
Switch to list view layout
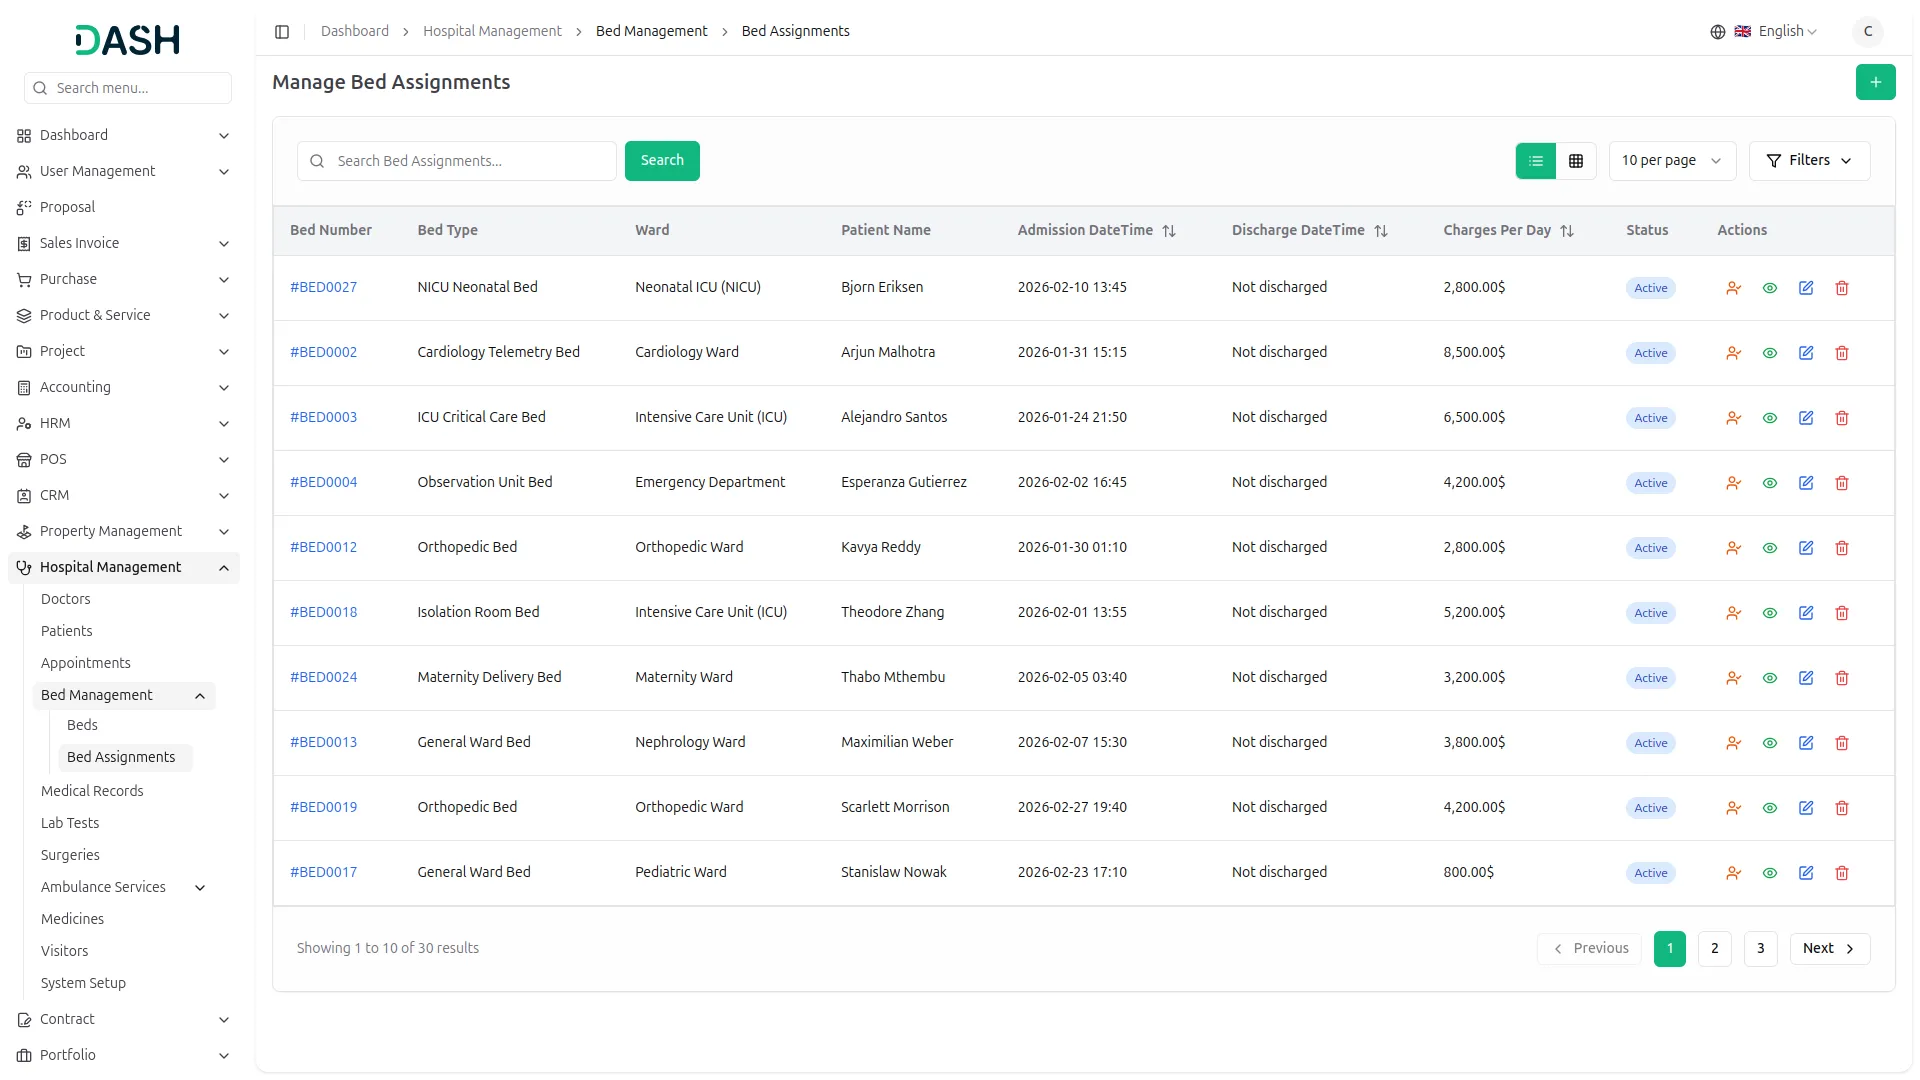[x=1535, y=161]
